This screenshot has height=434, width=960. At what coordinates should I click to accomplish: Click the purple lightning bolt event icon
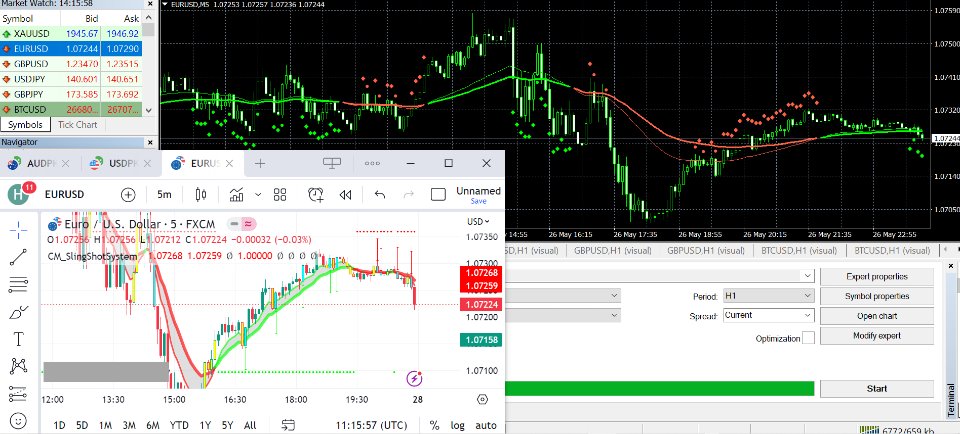[x=414, y=379]
